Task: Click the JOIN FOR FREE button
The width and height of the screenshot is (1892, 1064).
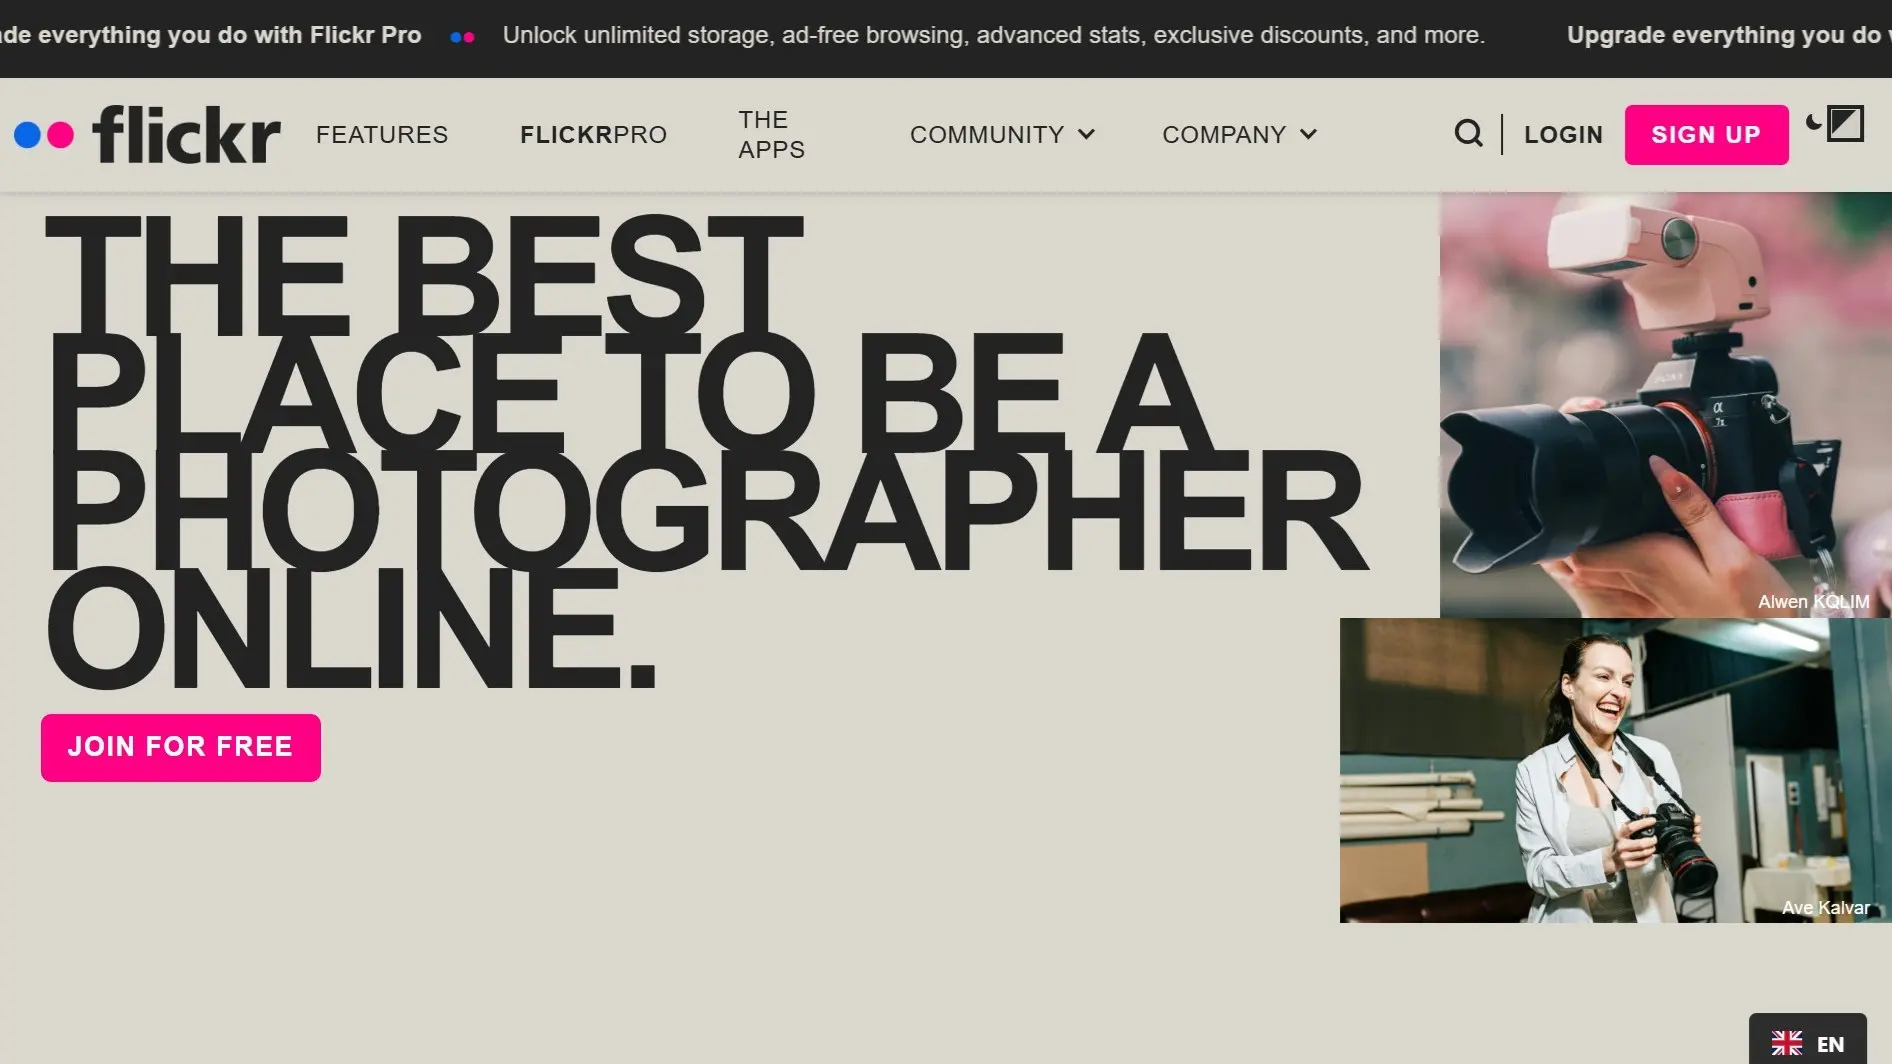Action: click(181, 747)
